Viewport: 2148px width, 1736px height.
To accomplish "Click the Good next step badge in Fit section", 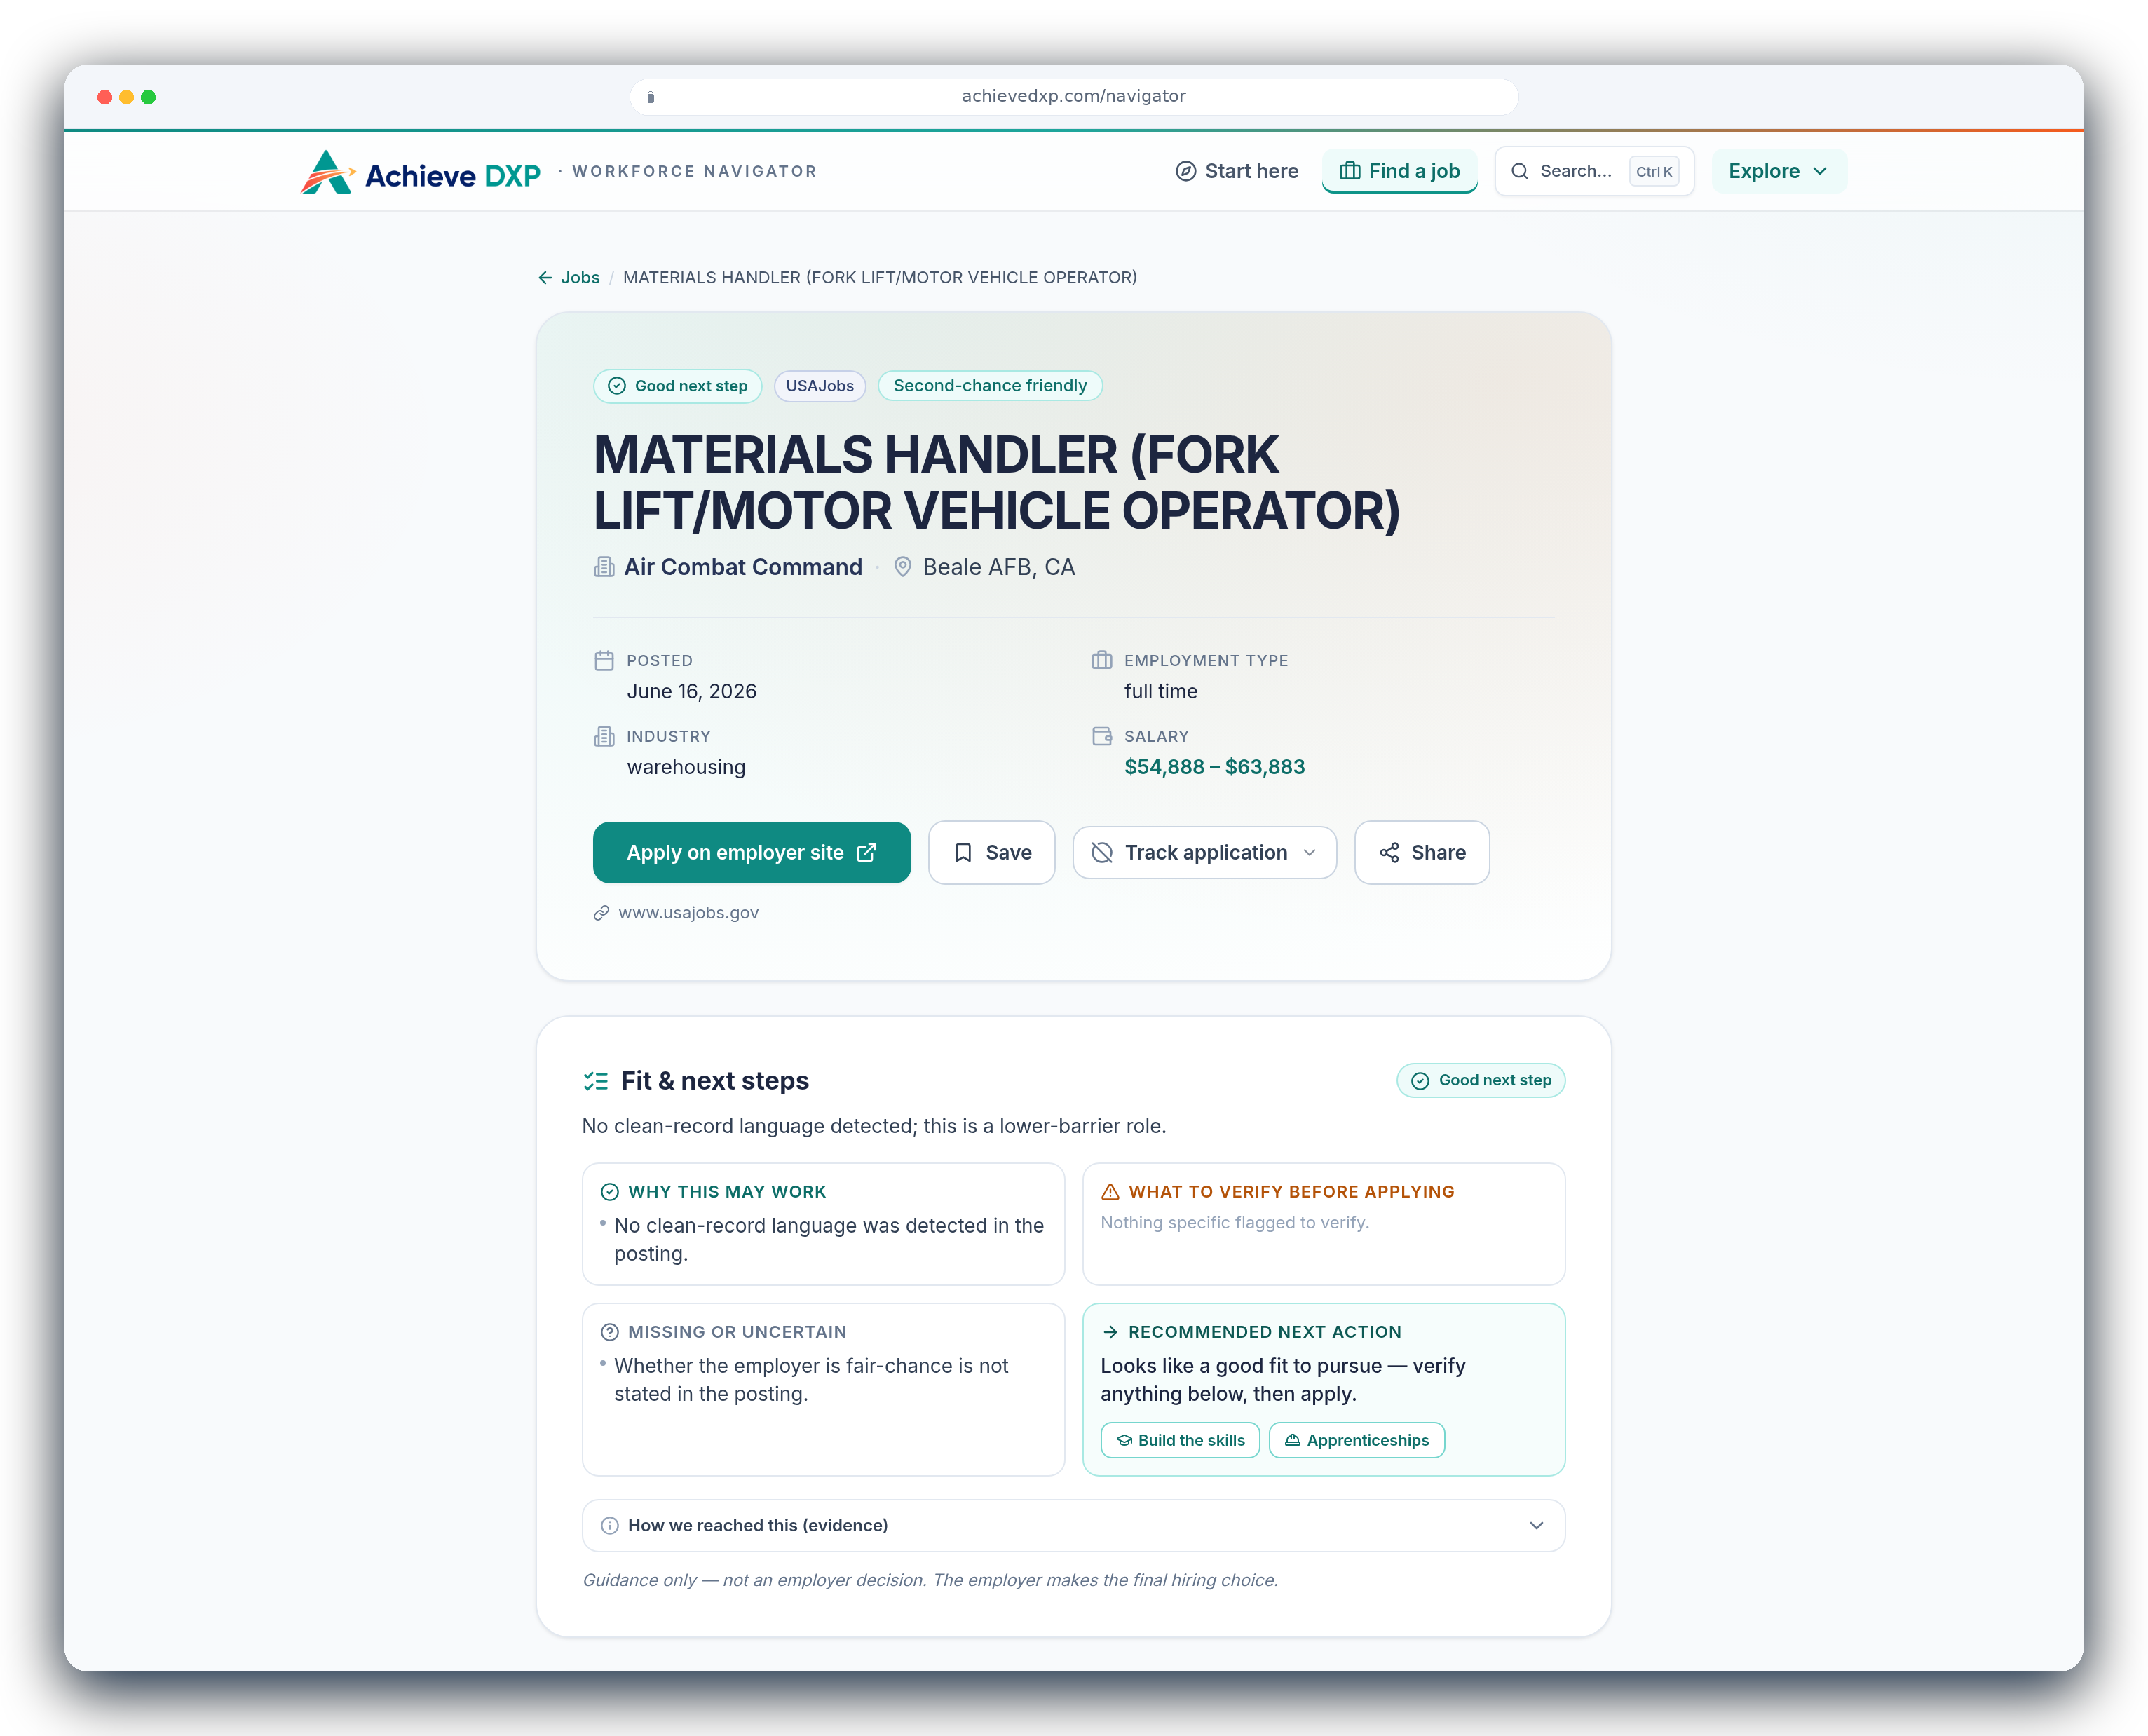I will click(1481, 1081).
